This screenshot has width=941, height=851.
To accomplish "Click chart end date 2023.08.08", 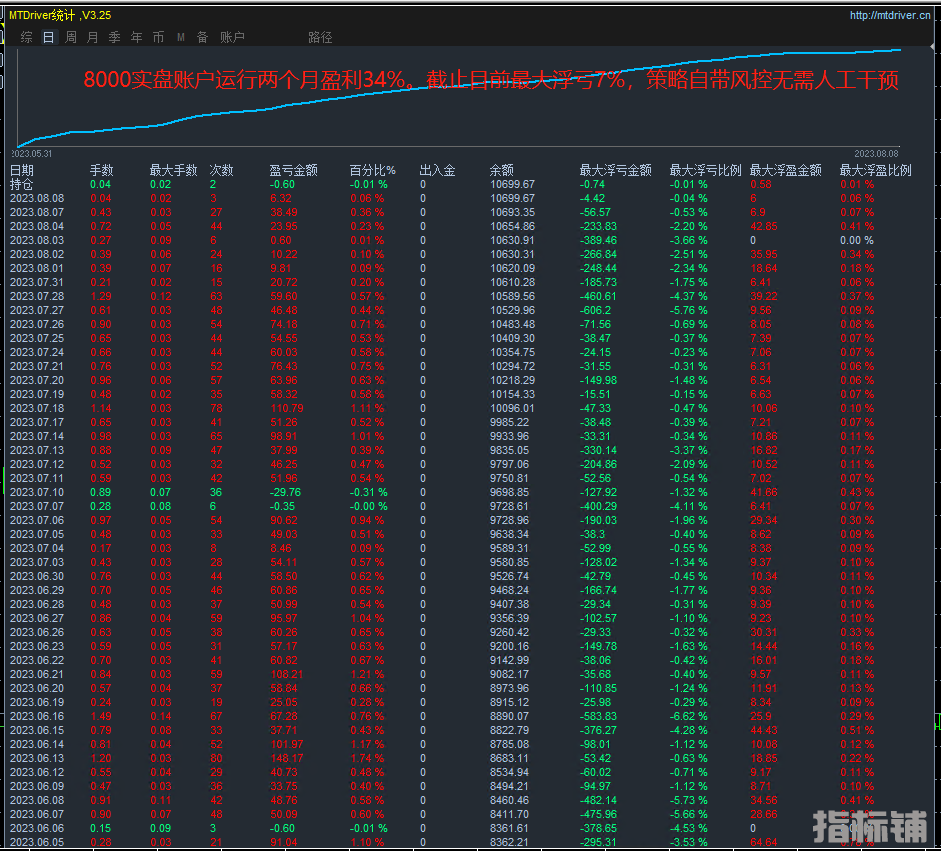I will click(877, 154).
